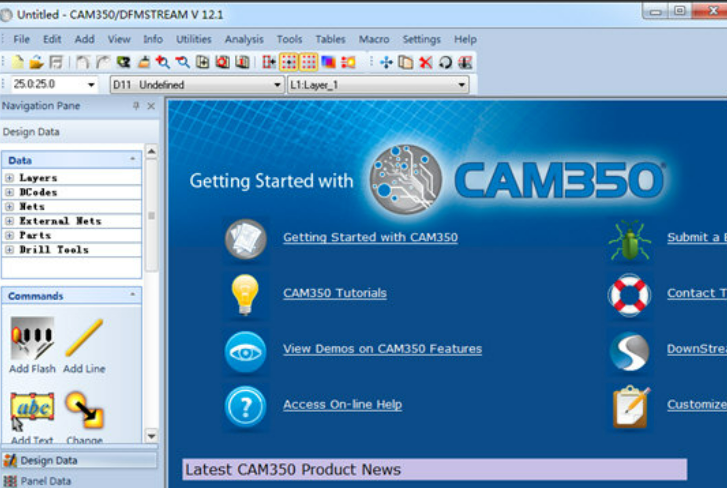Viewport: 727px width, 488px height.
Task: Select the Move tool with blue arrows
Action: tap(386, 62)
